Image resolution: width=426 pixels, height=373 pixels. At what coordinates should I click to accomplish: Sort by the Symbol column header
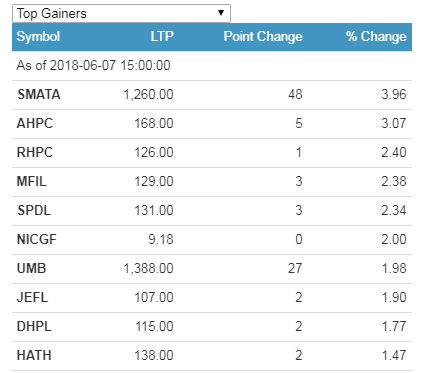[38, 36]
